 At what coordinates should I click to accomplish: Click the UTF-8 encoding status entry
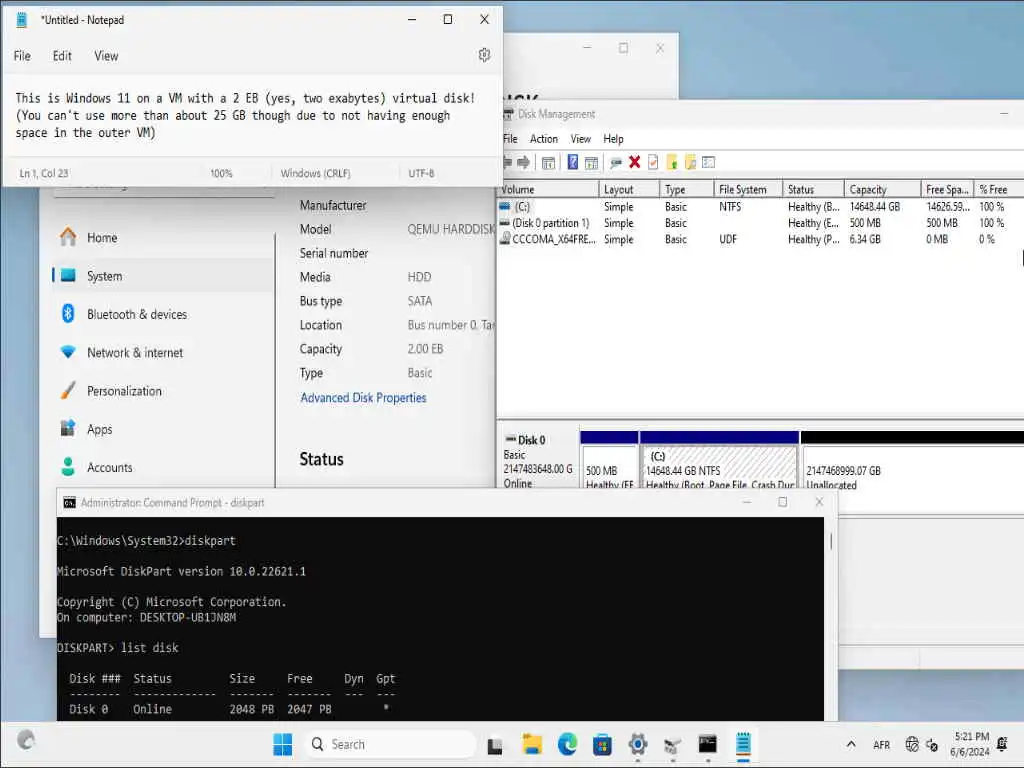[x=421, y=174]
